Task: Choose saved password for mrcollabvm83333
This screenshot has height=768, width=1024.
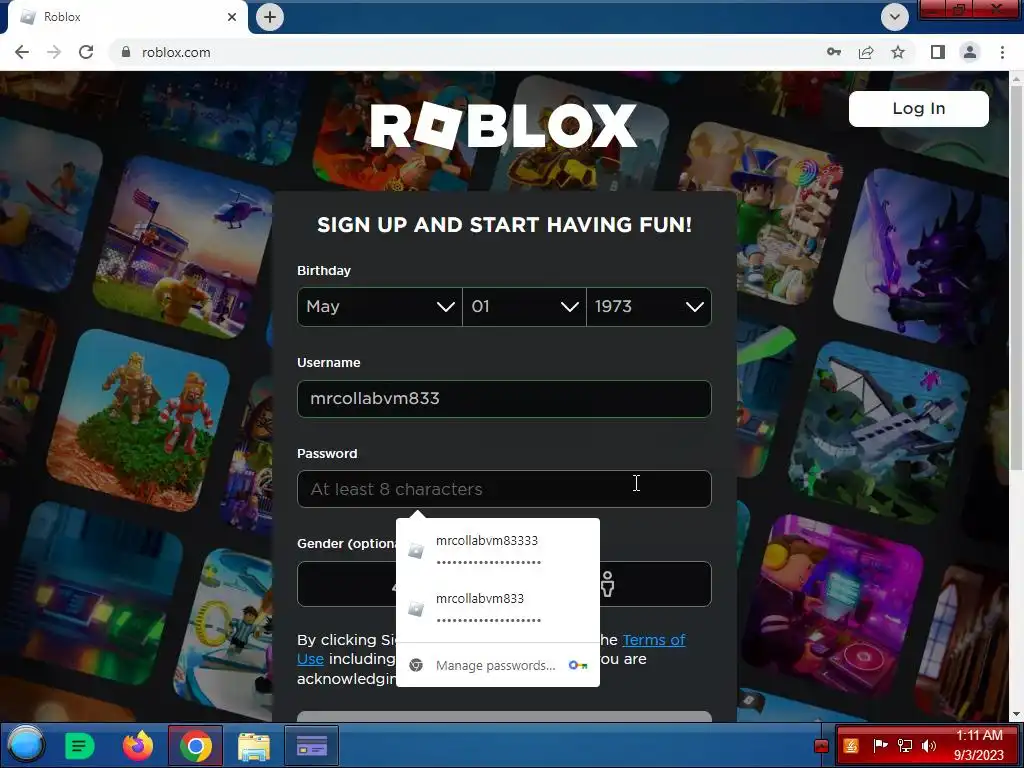Action: (x=498, y=551)
